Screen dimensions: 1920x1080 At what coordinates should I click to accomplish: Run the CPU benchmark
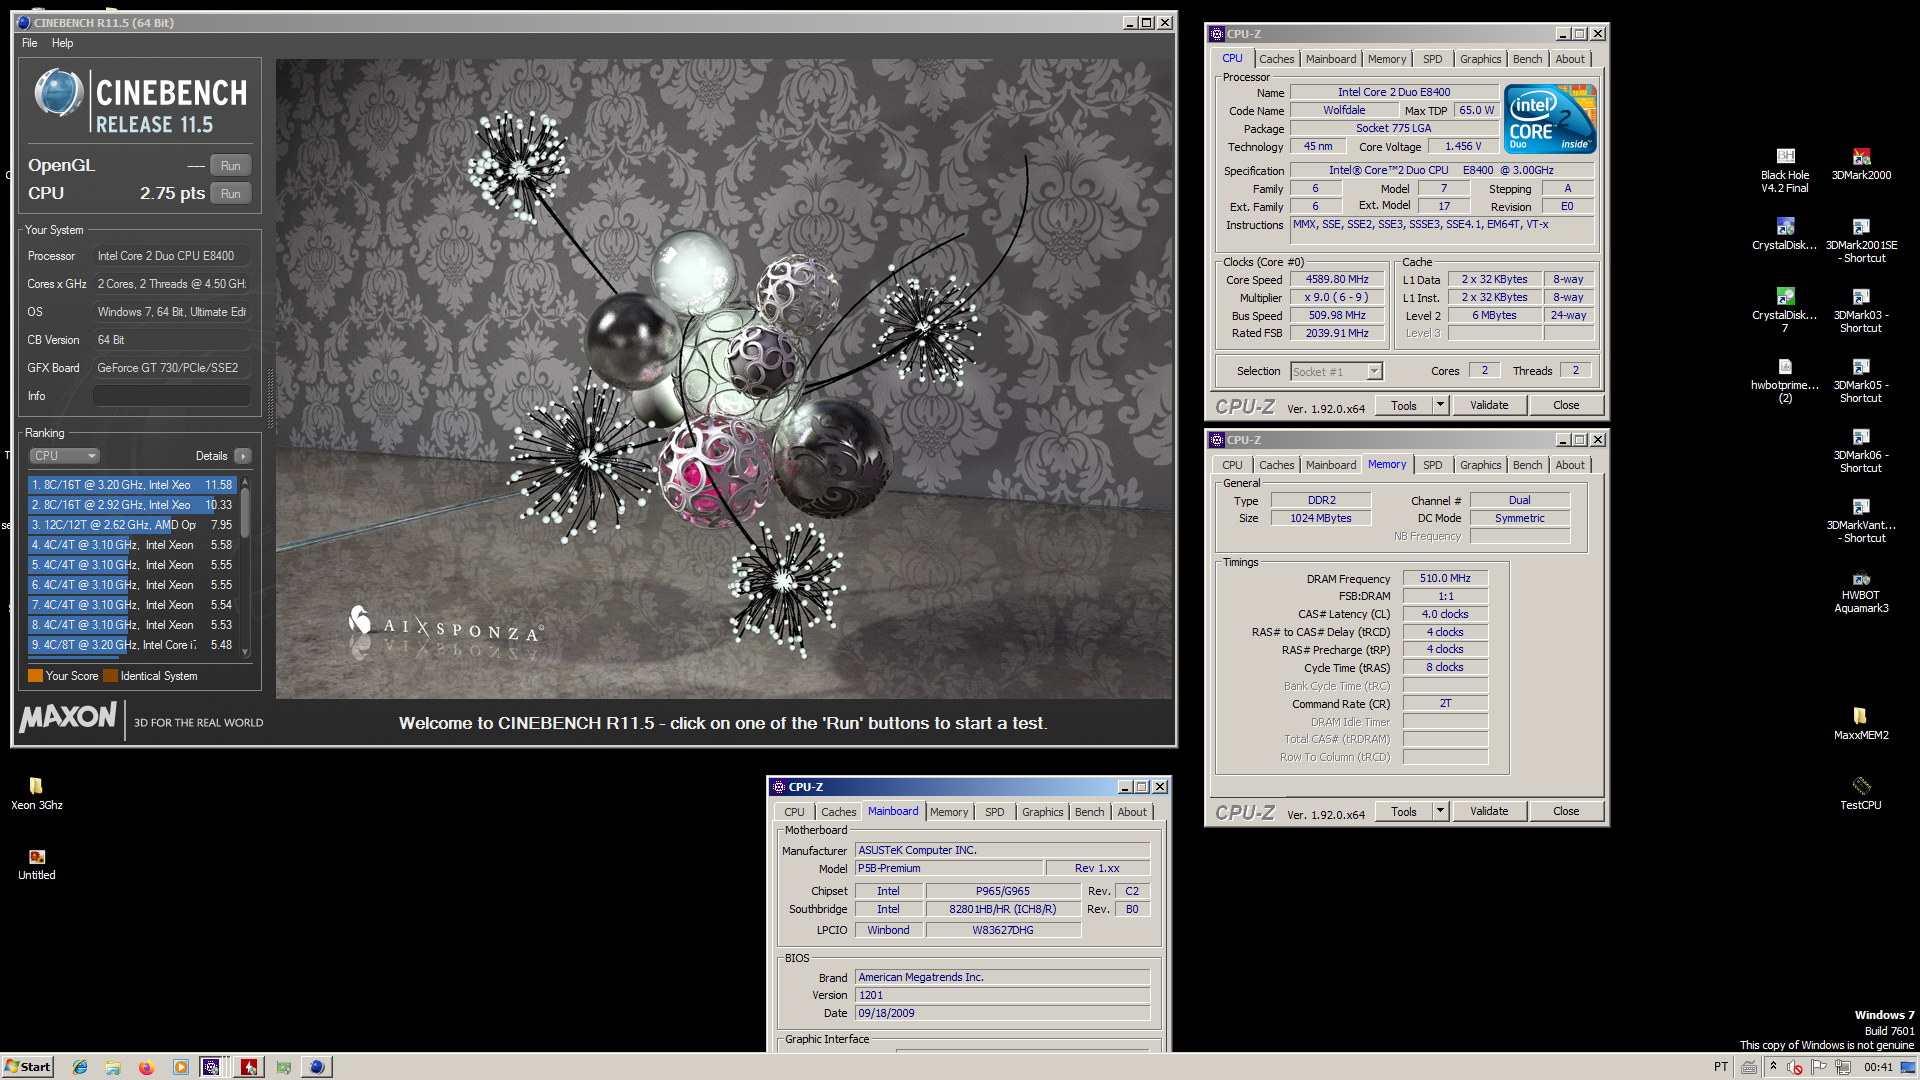pos(231,194)
